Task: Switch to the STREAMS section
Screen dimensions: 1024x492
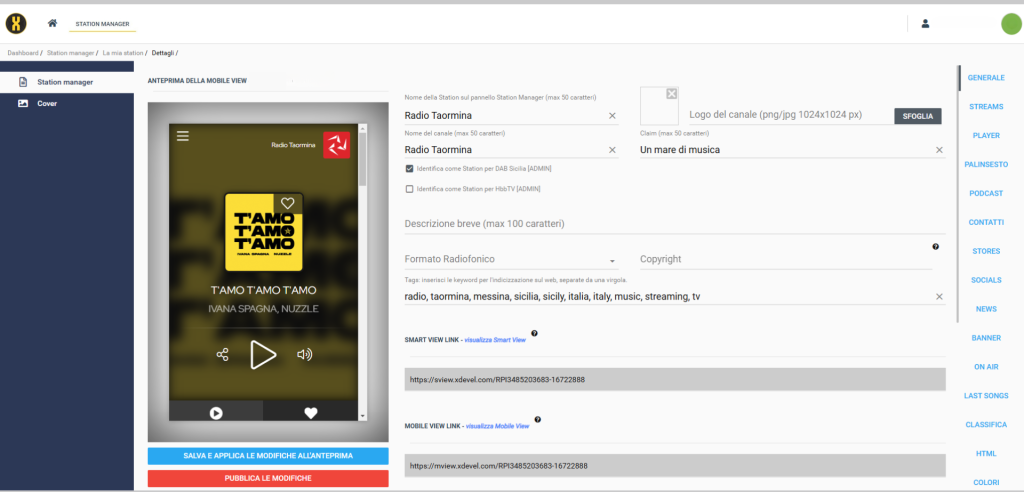Action: [985, 107]
